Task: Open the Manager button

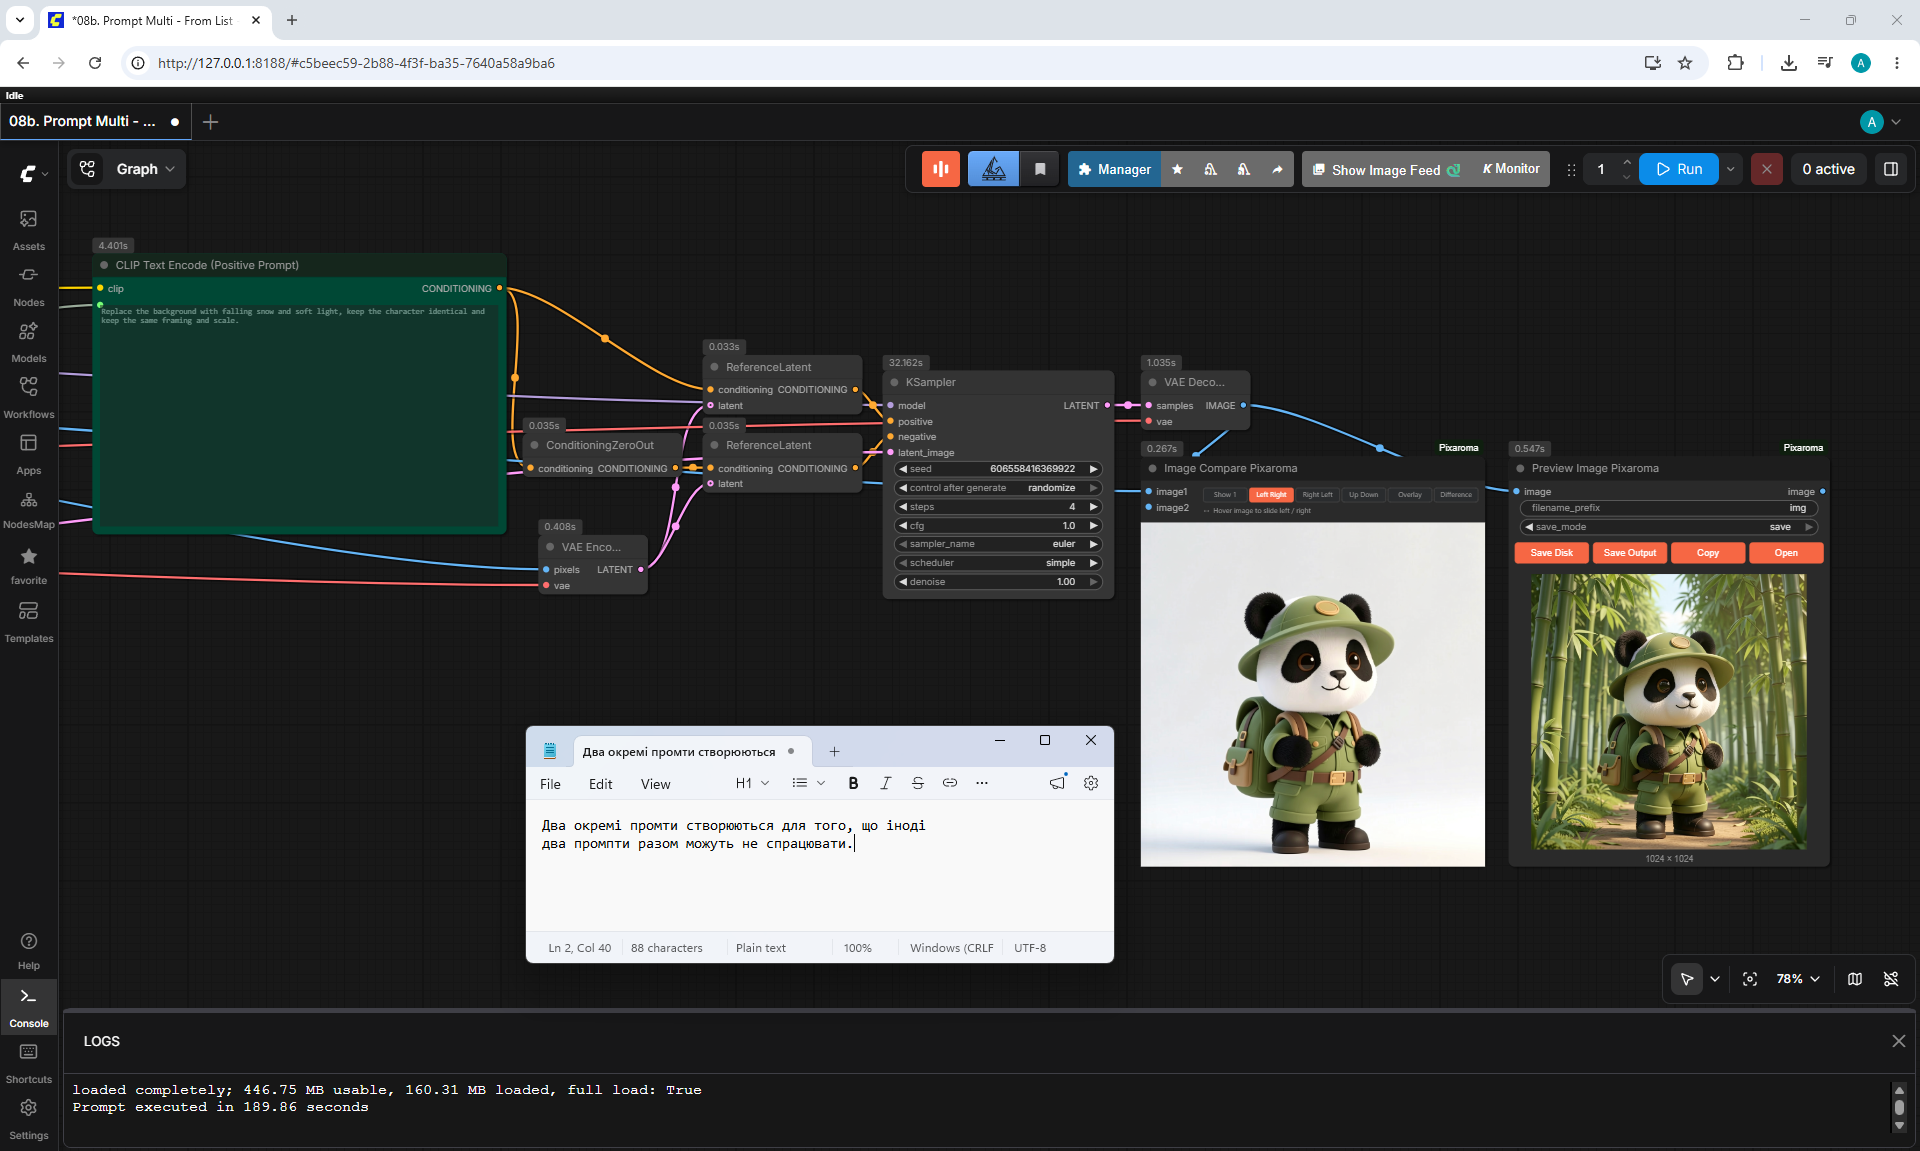Action: pos(1114,169)
